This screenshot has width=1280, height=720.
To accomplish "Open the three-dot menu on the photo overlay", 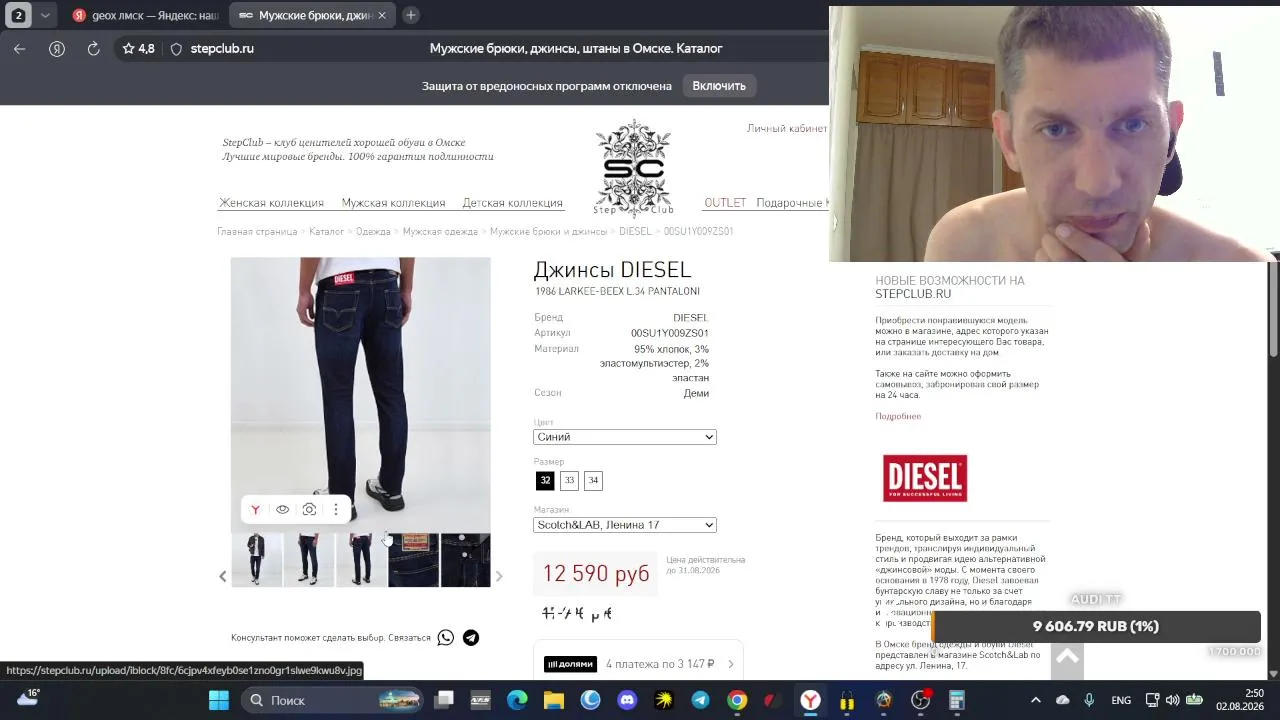I will [x=336, y=510].
